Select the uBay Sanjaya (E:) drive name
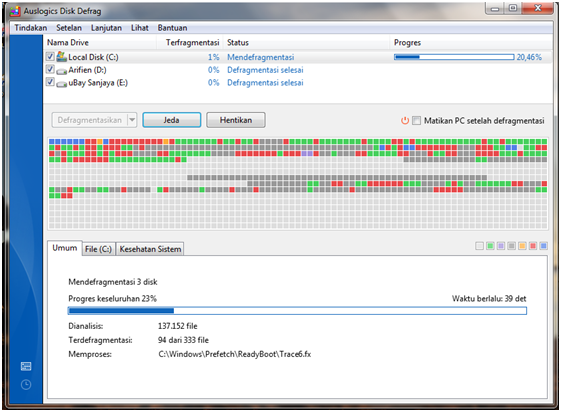This screenshot has width=561, height=412. [x=98, y=83]
